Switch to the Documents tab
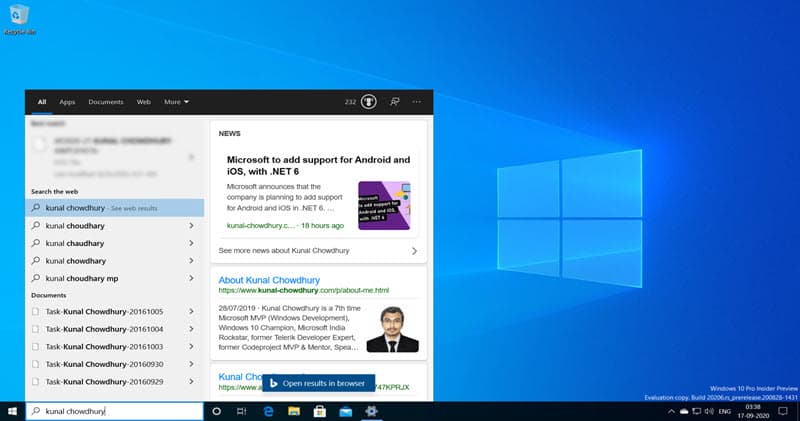 click(106, 102)
